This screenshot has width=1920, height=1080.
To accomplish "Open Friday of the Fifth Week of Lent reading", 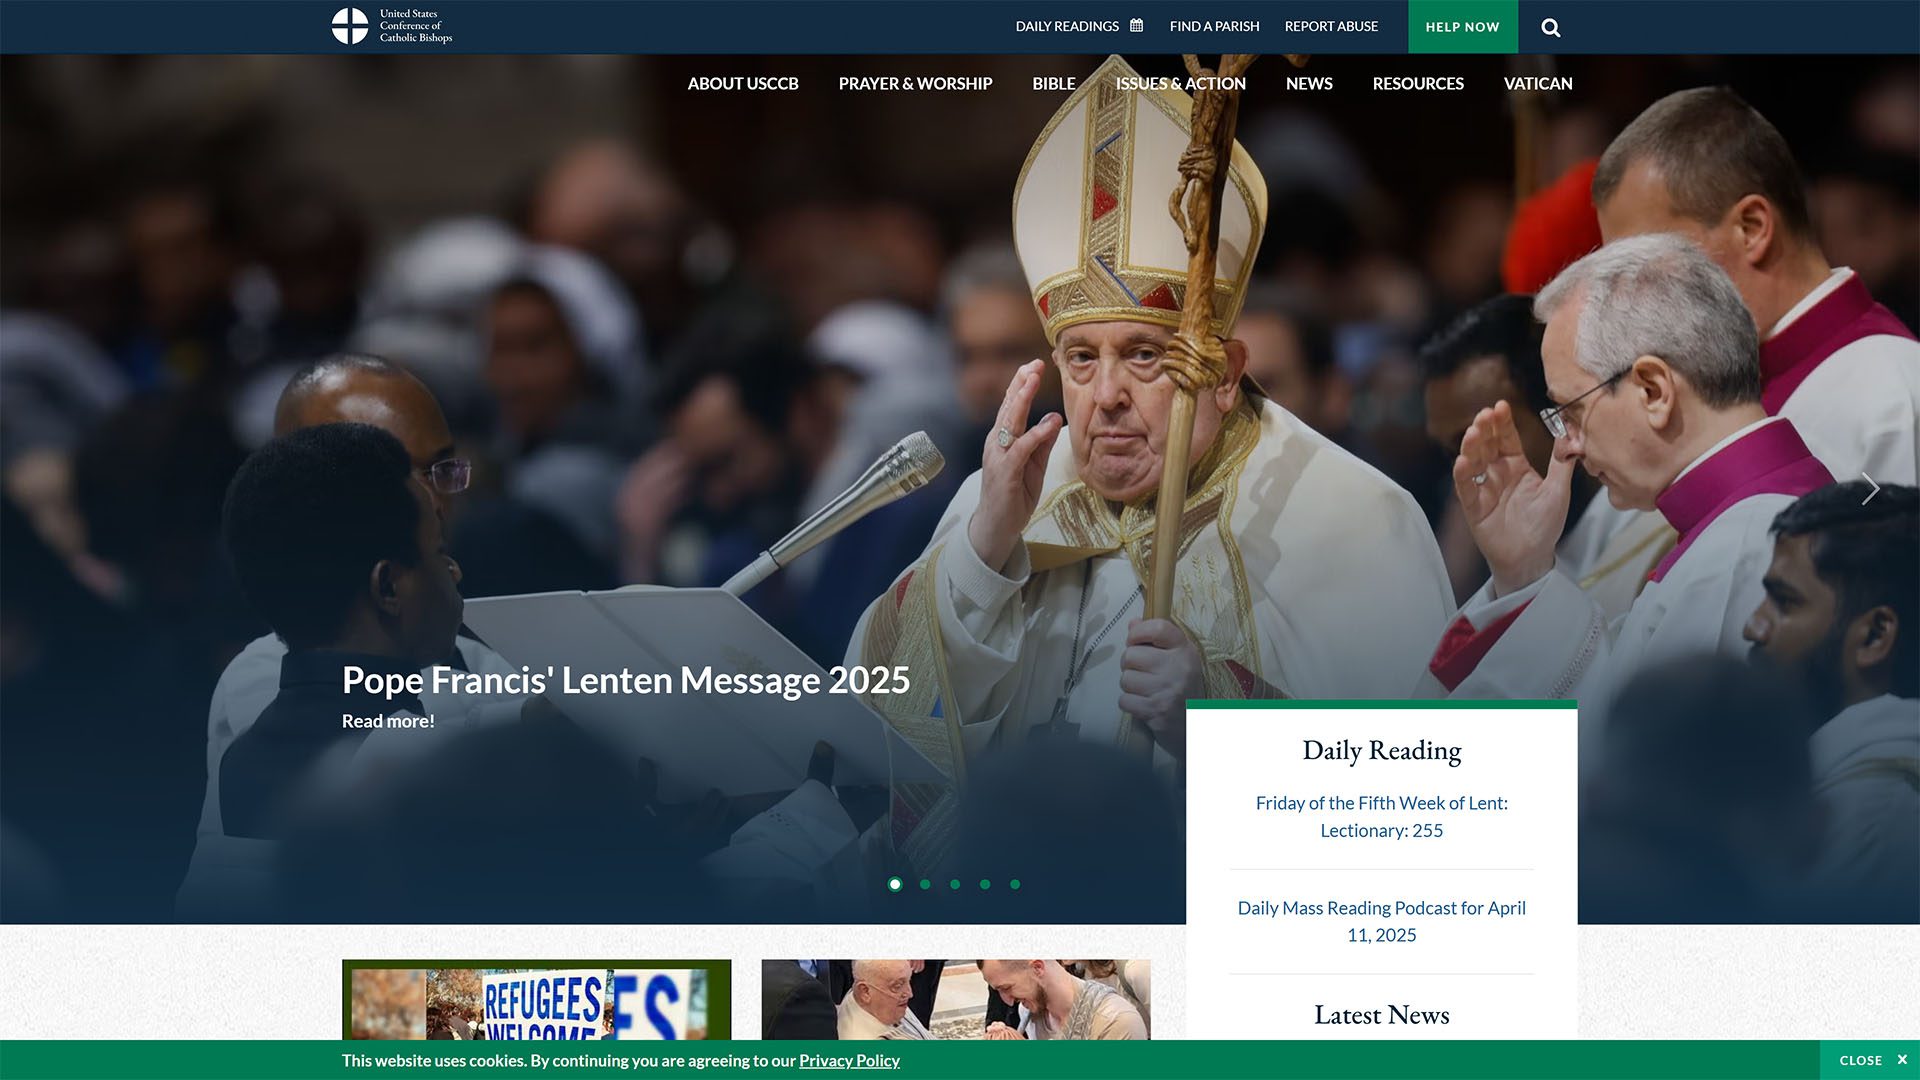I will pyautogui.click(x=1381, y=817).
